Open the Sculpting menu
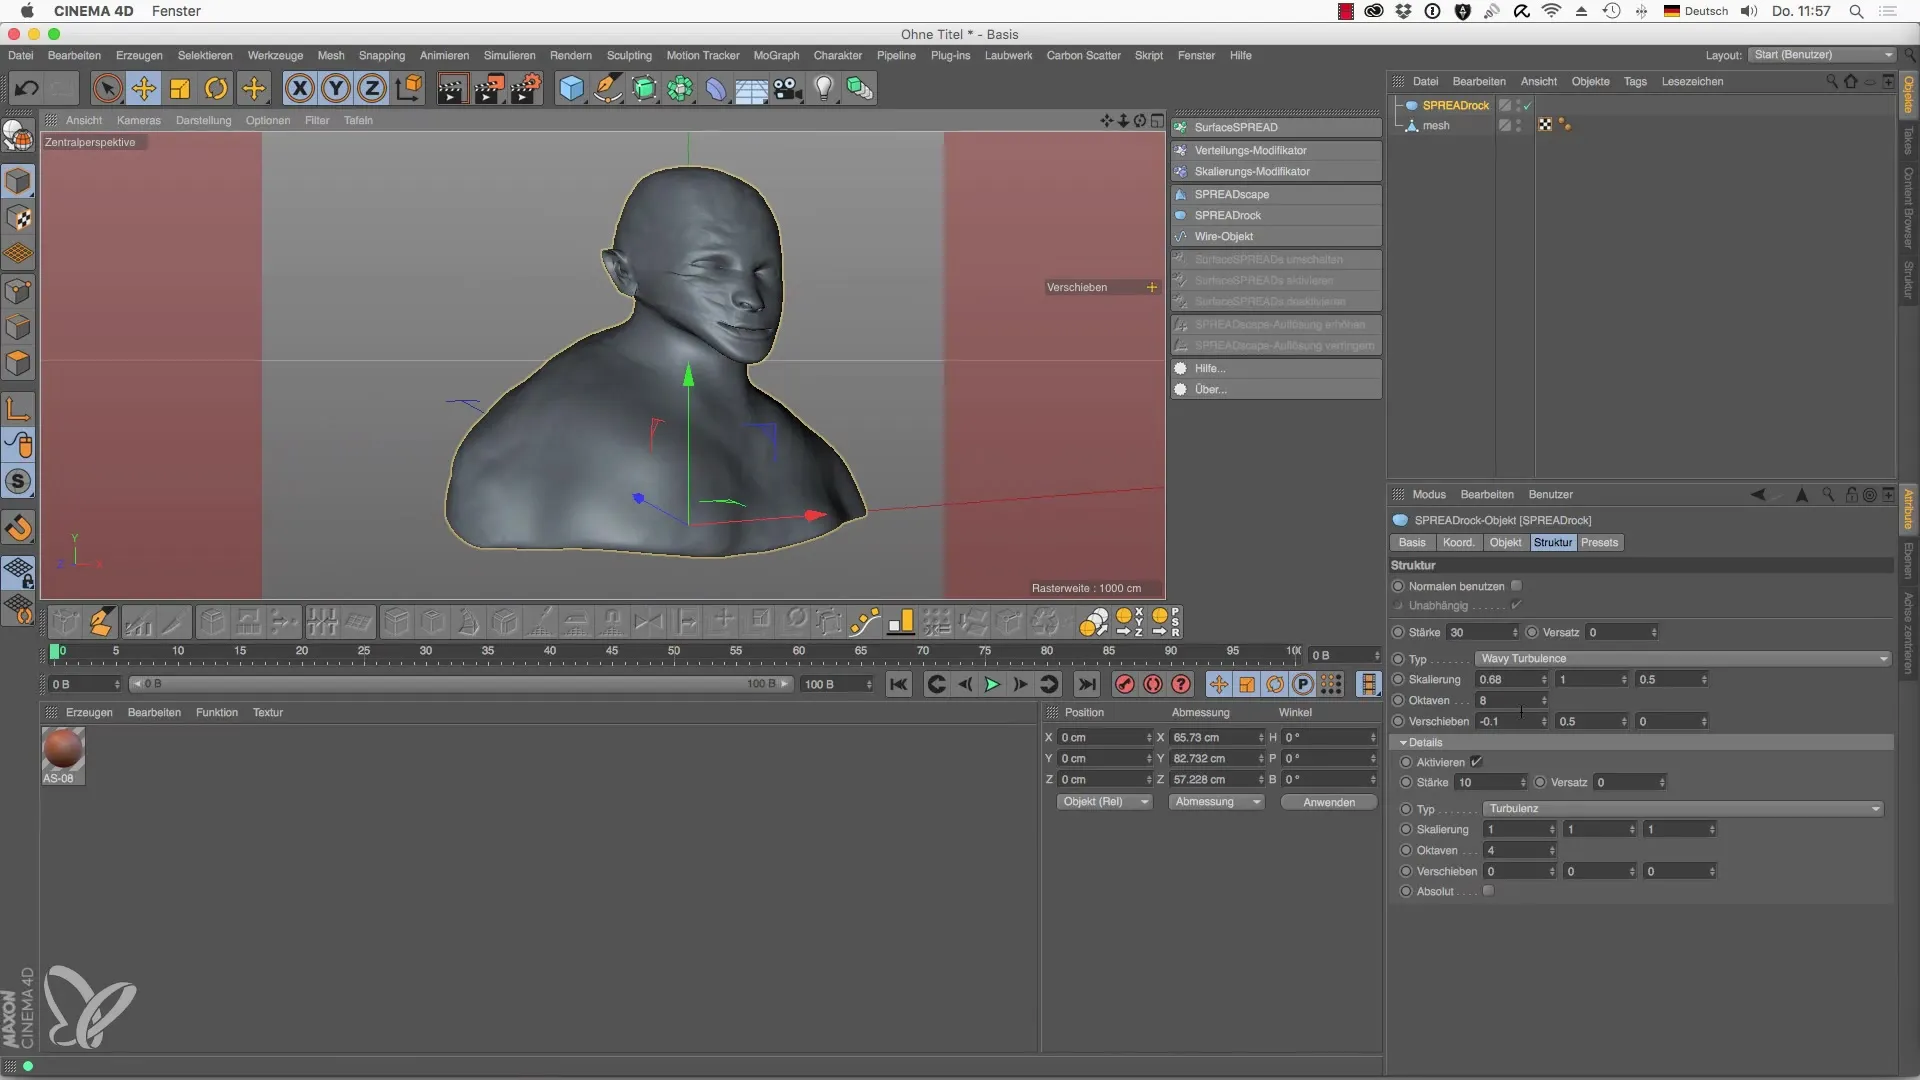Image resolution: width=1920 pixels, height=1080 pixels. click(629, 55)
